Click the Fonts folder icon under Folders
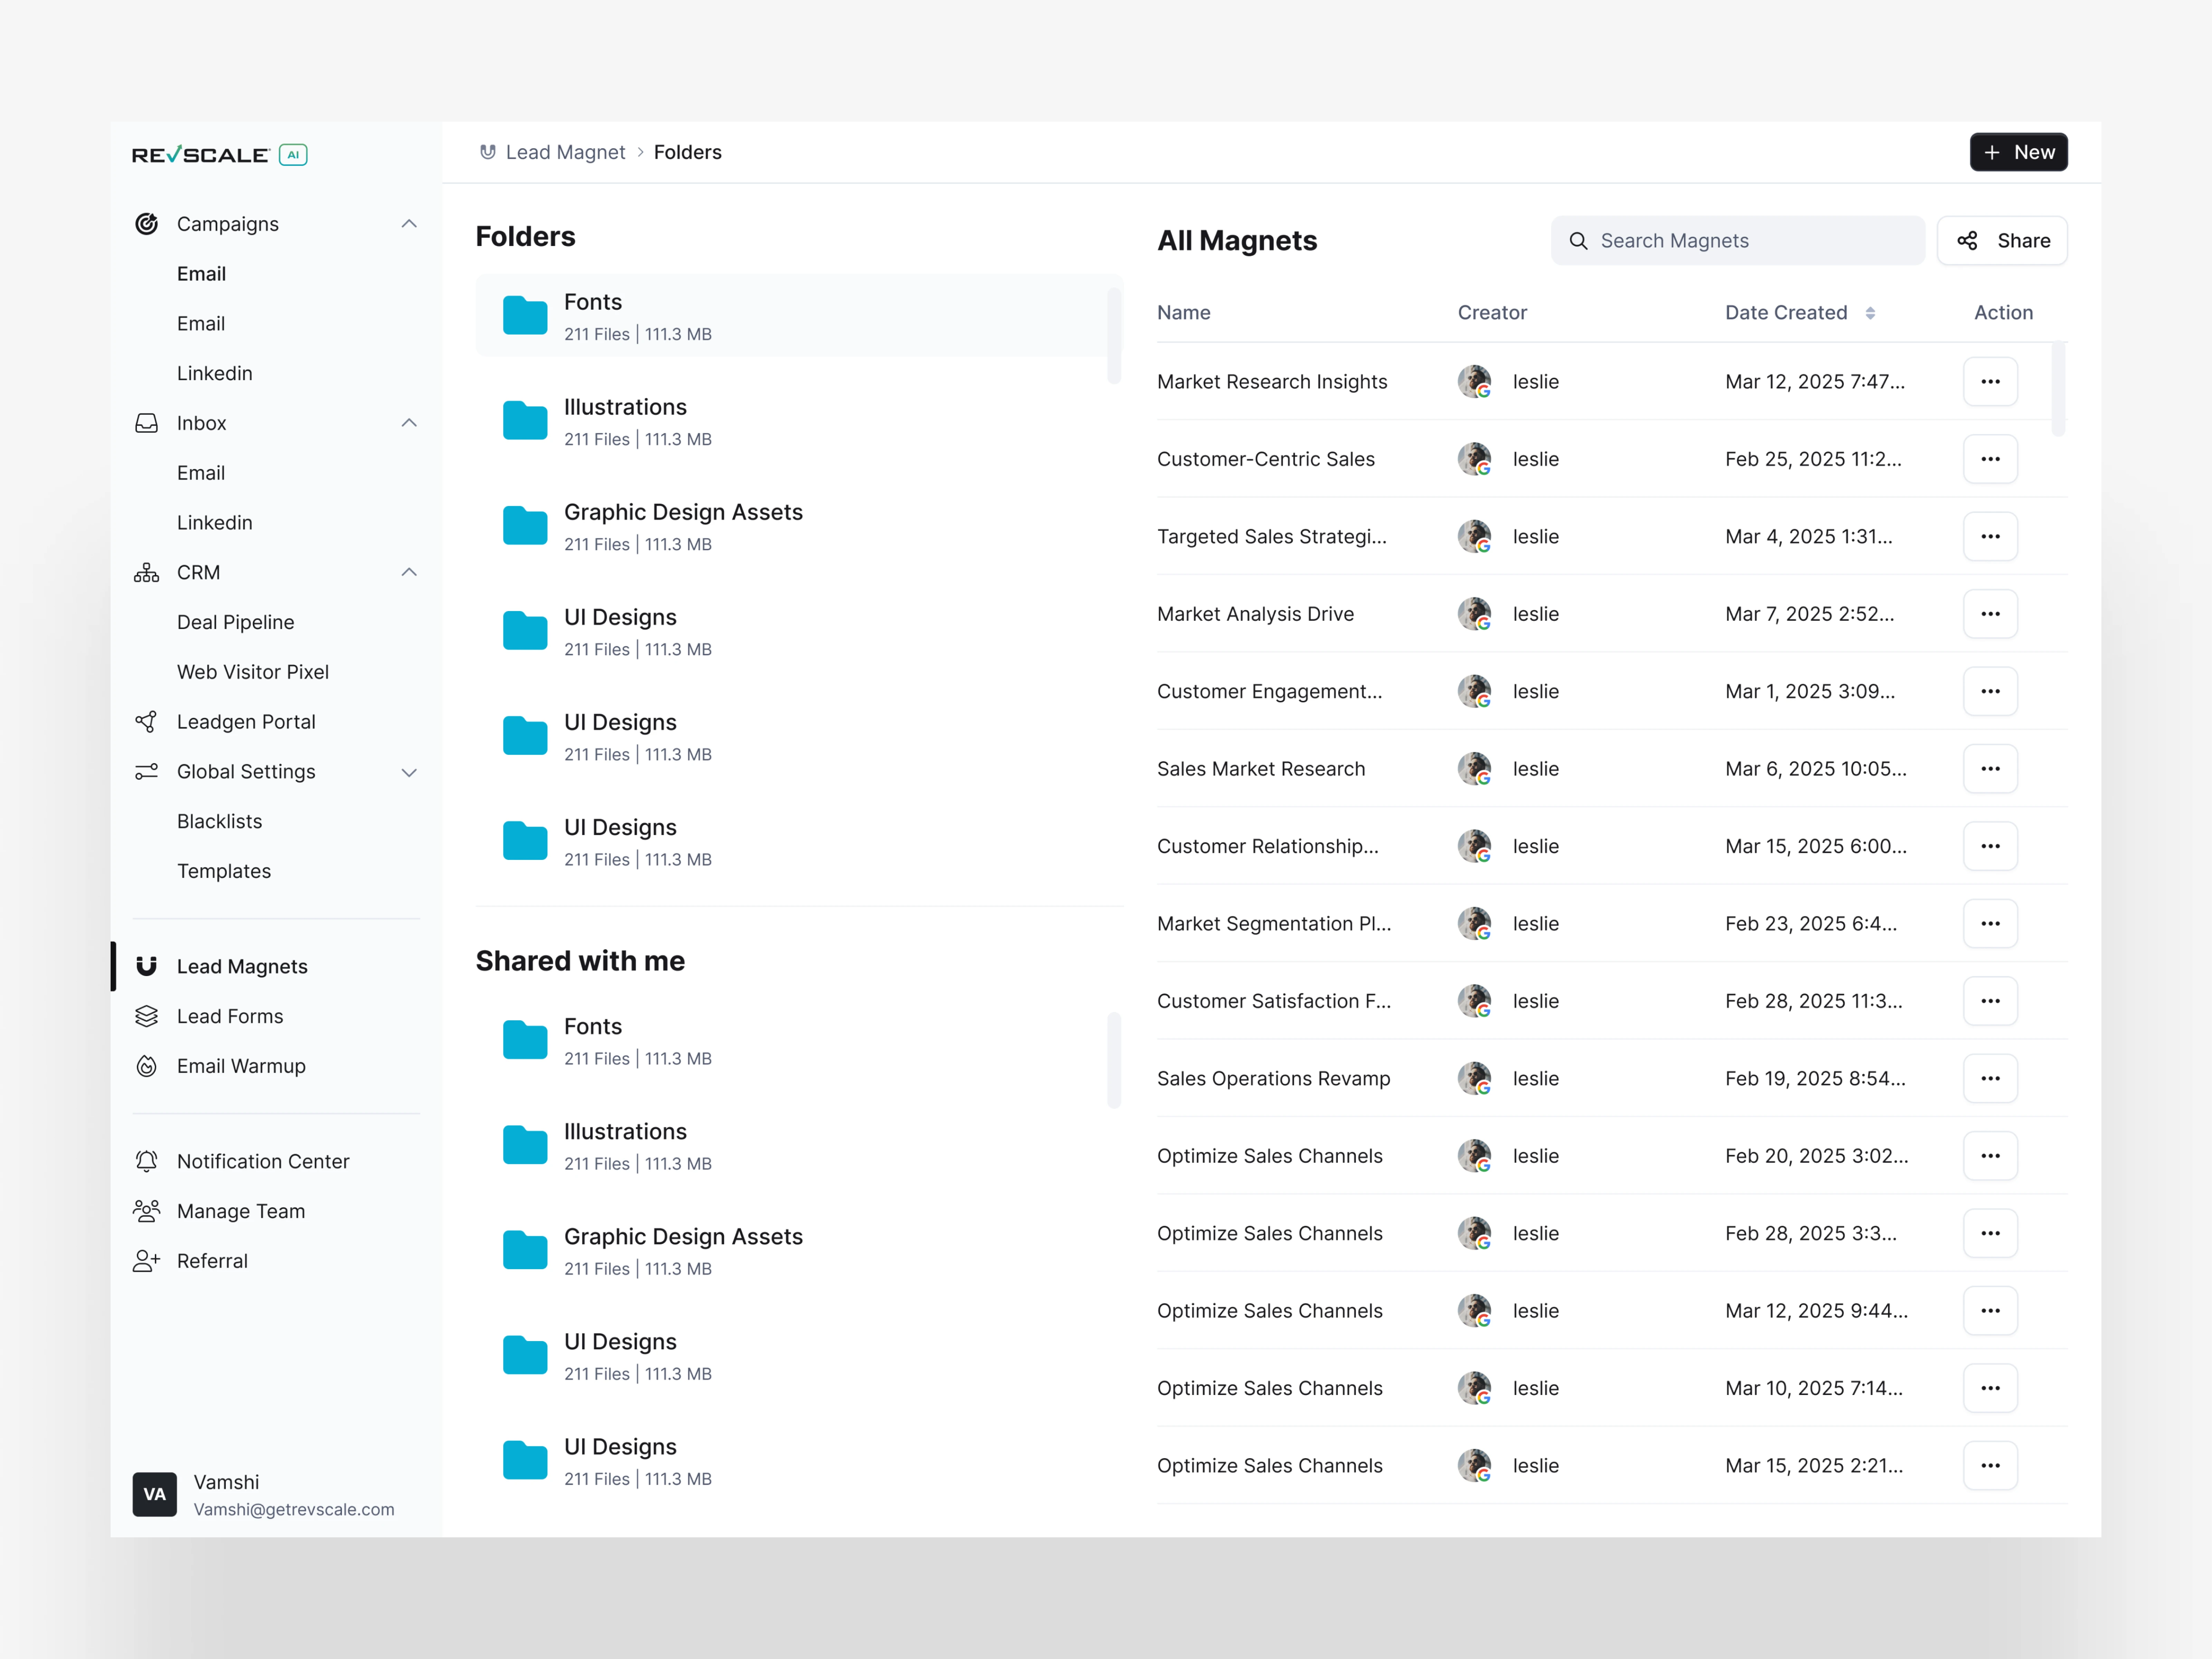2212x1659 pixels. coord(525,315)
